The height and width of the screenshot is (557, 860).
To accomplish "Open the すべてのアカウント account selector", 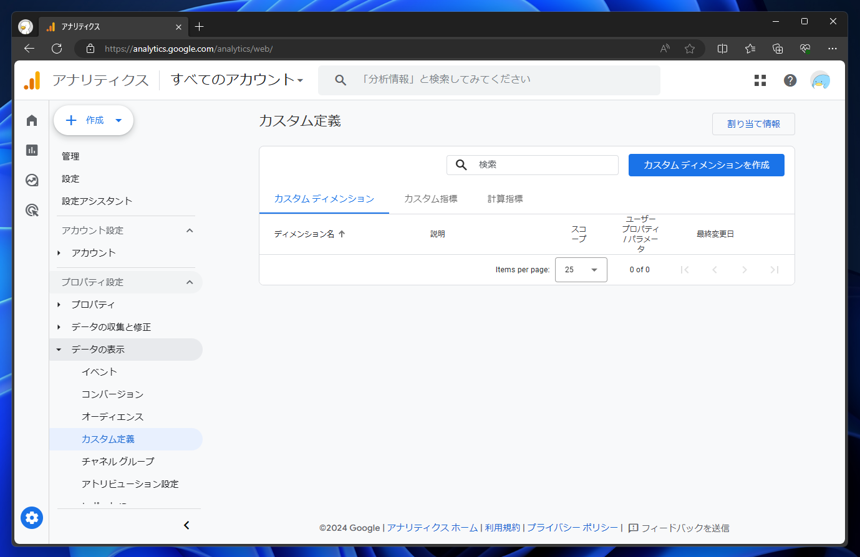I will 237,80.
